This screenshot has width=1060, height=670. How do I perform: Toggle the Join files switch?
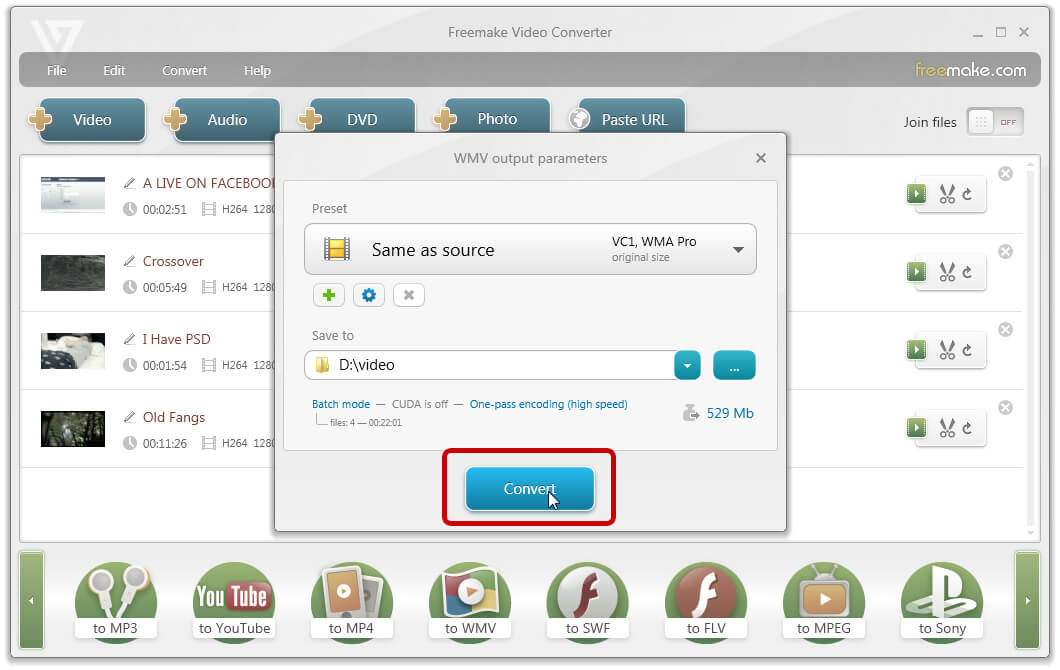tap(994, 122)
